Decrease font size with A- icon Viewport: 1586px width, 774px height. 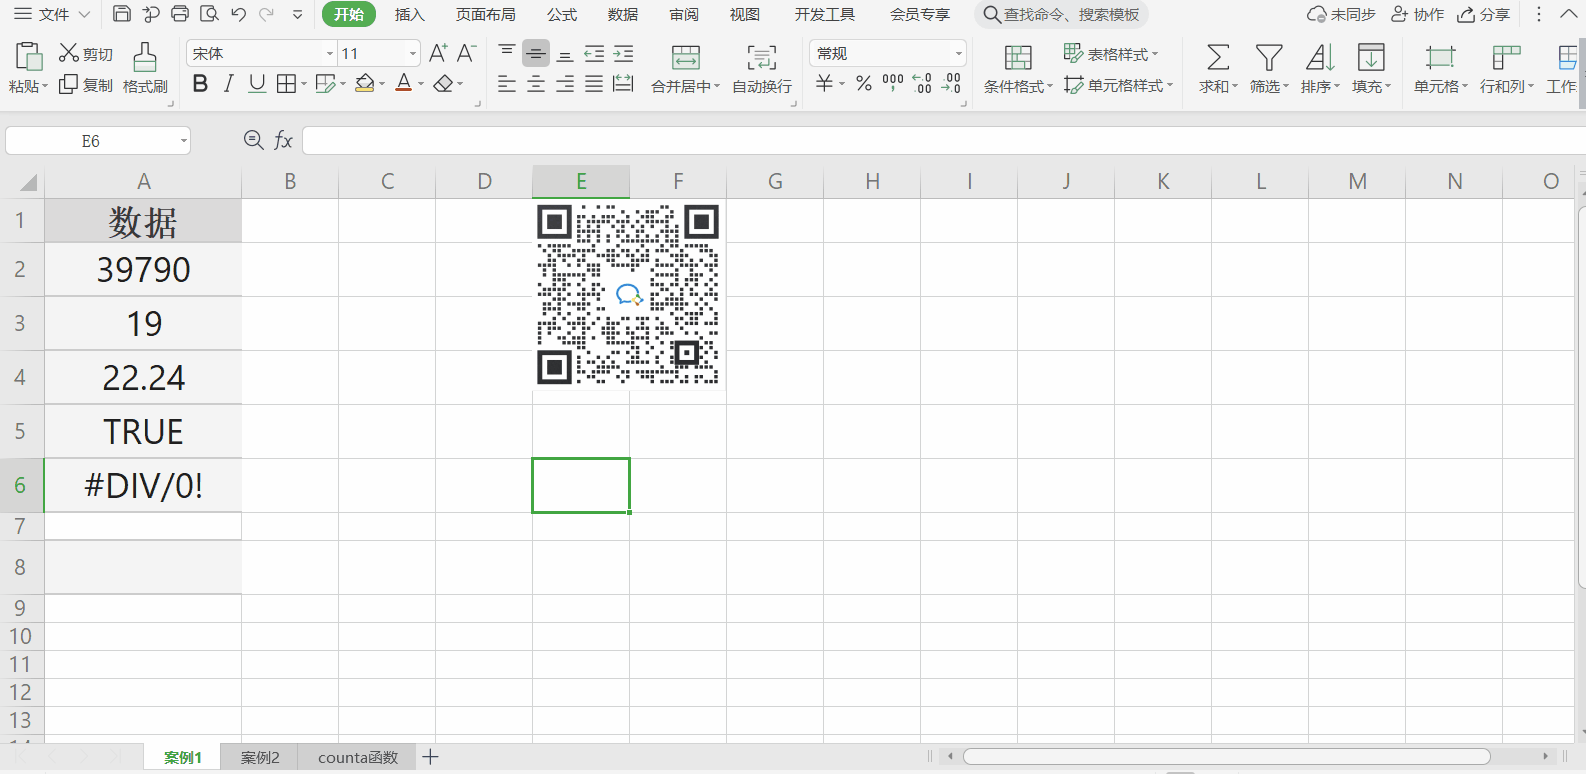click(x=467, y=53)
